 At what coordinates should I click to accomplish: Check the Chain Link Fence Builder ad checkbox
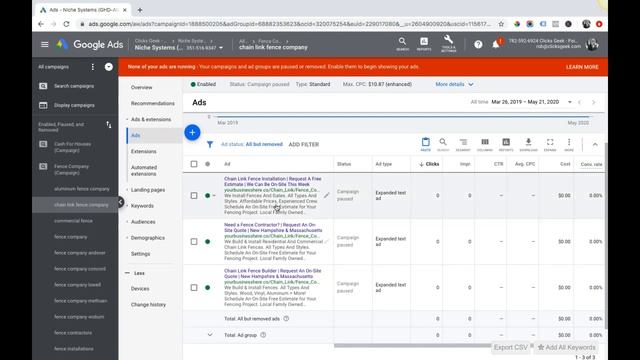[x=194, y=287]
